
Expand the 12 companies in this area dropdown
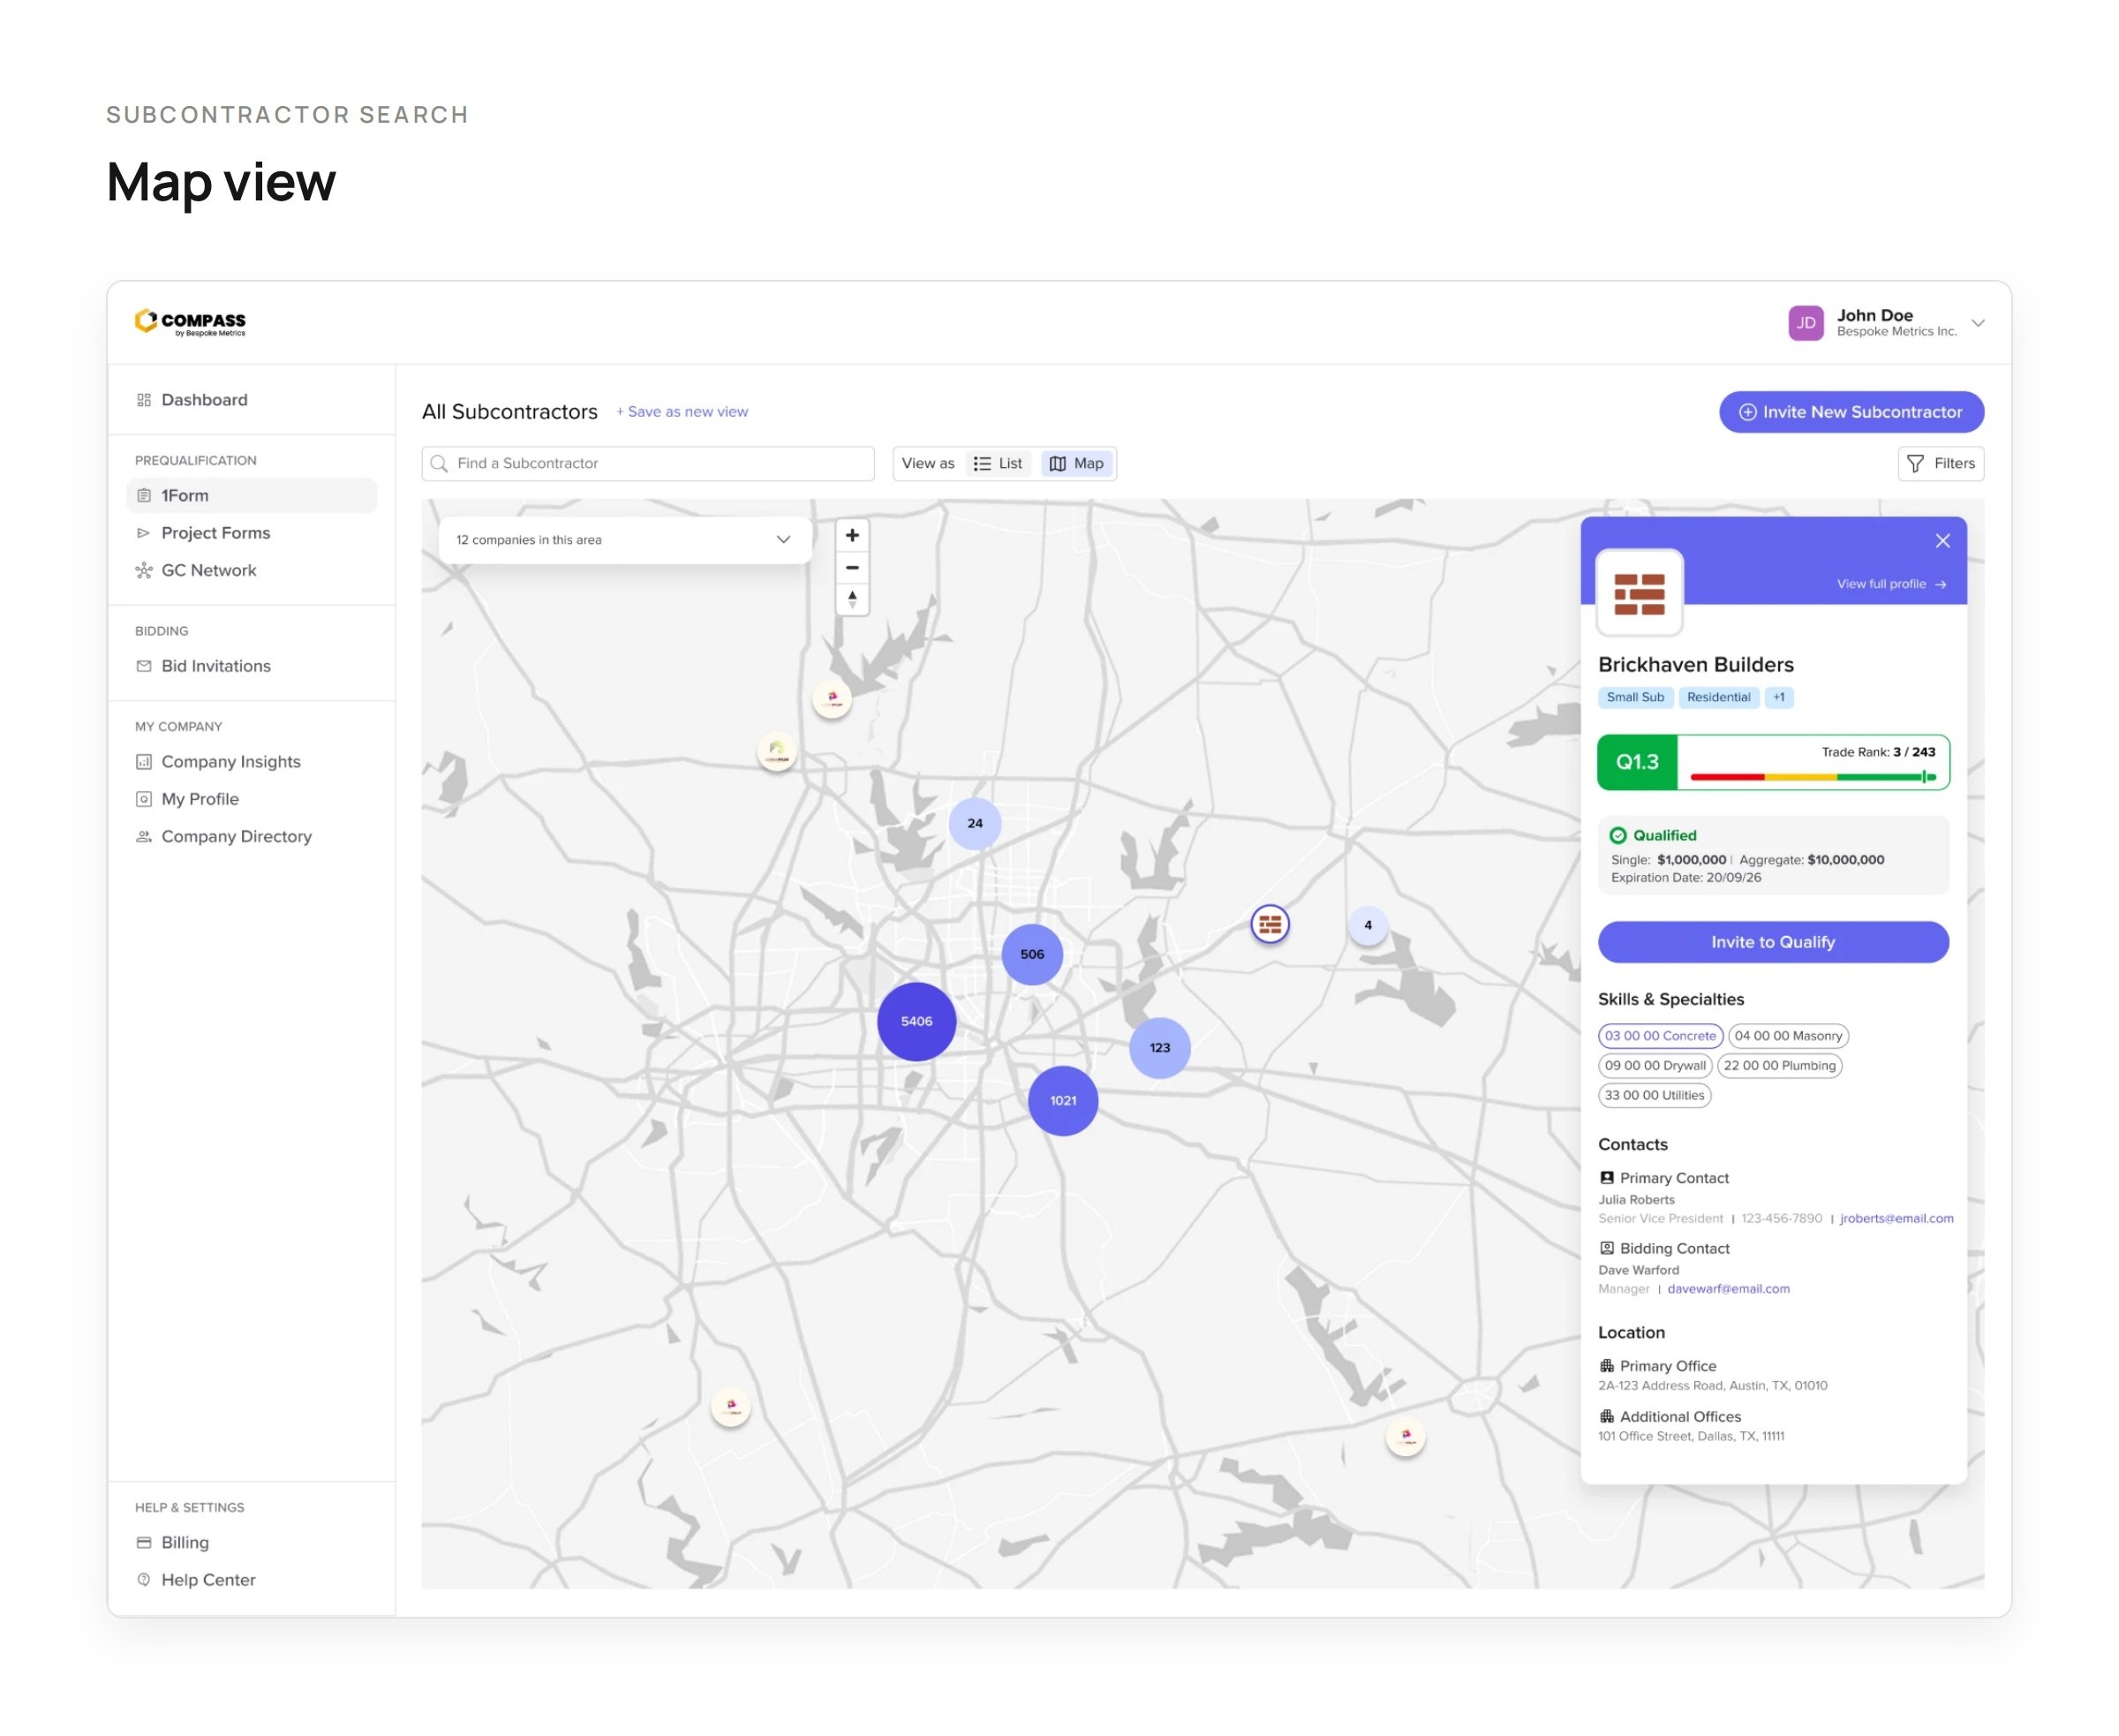[x=624, y=540]
